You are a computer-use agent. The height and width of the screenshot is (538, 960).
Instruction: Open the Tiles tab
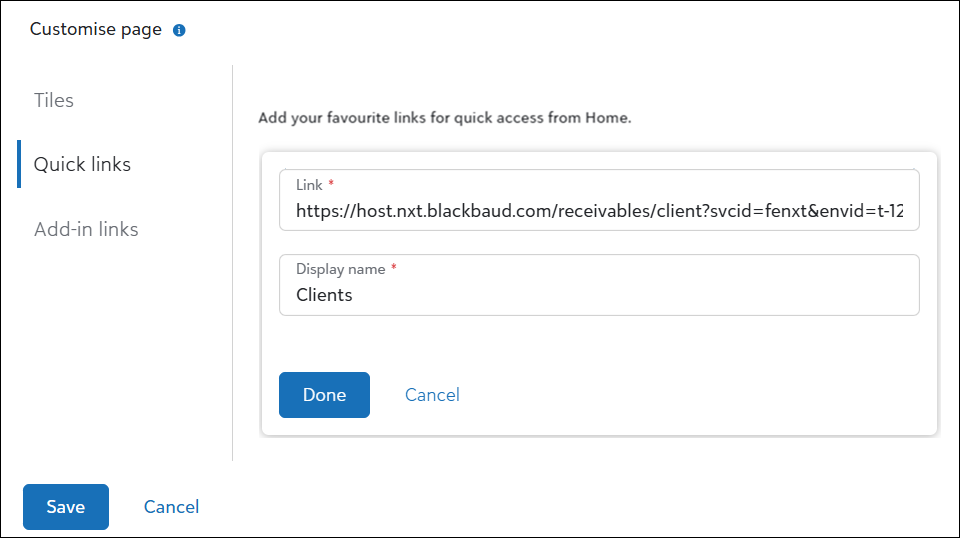54,100
